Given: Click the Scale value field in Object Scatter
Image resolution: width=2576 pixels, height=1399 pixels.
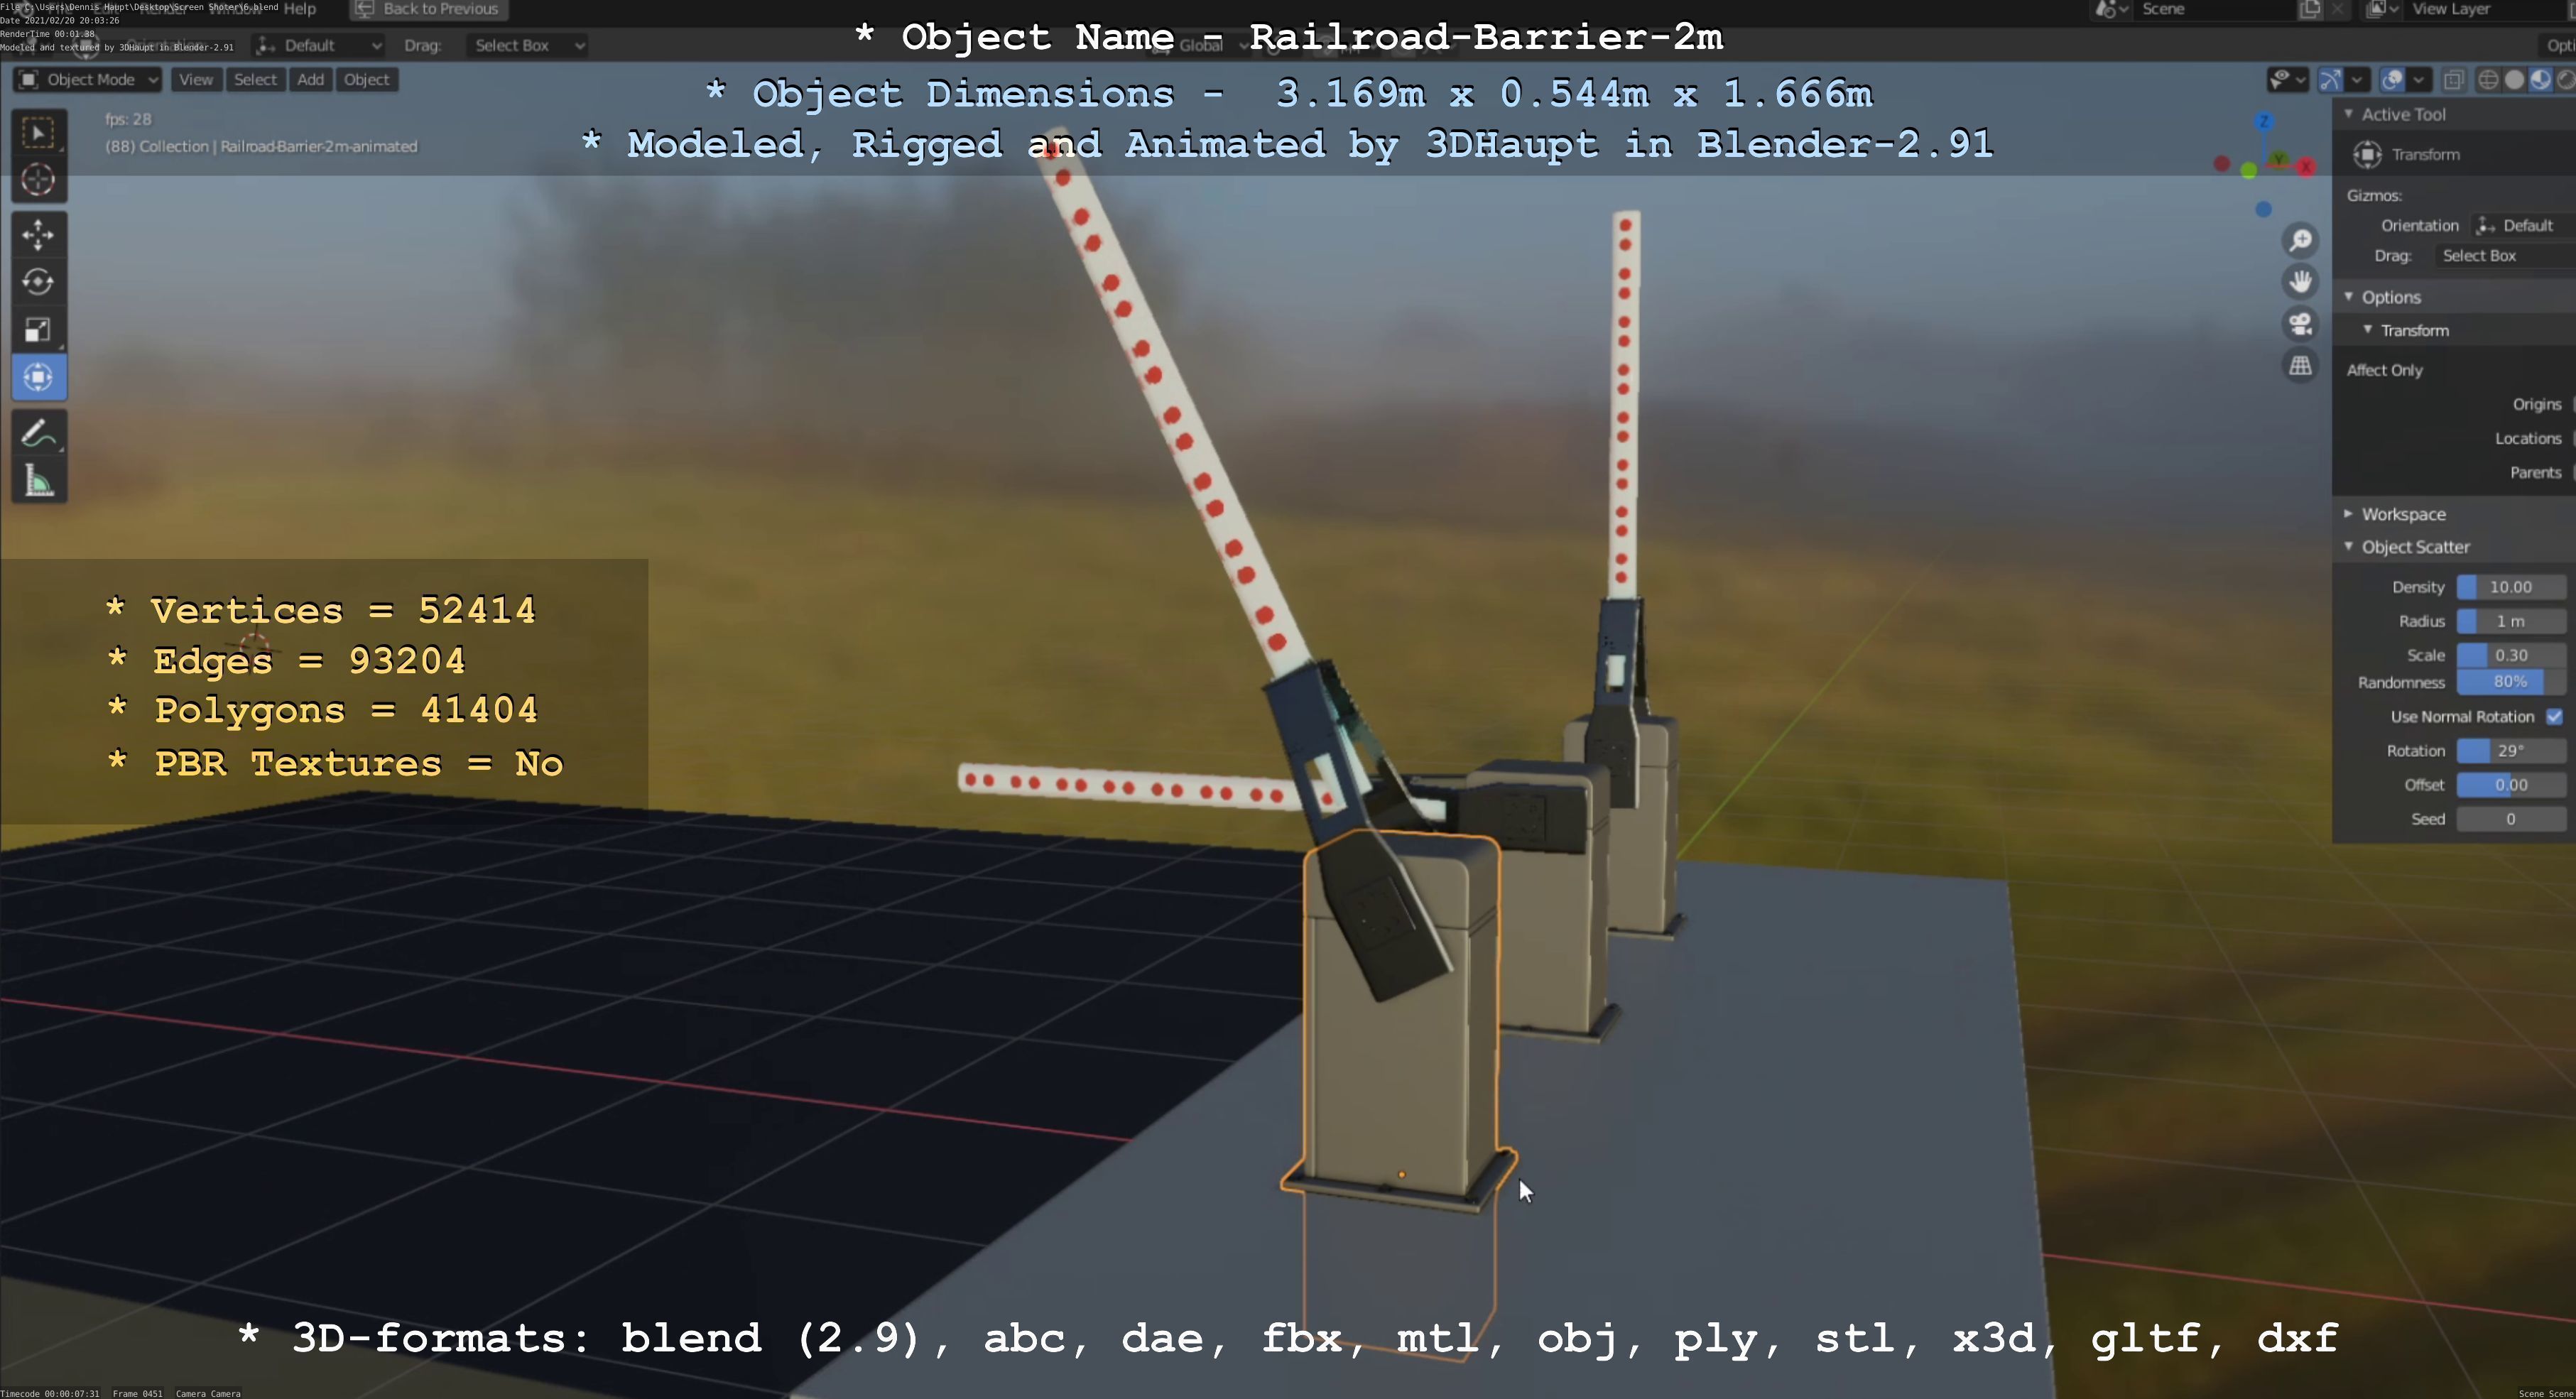Looking at the screenshot, I should 2511,655.
